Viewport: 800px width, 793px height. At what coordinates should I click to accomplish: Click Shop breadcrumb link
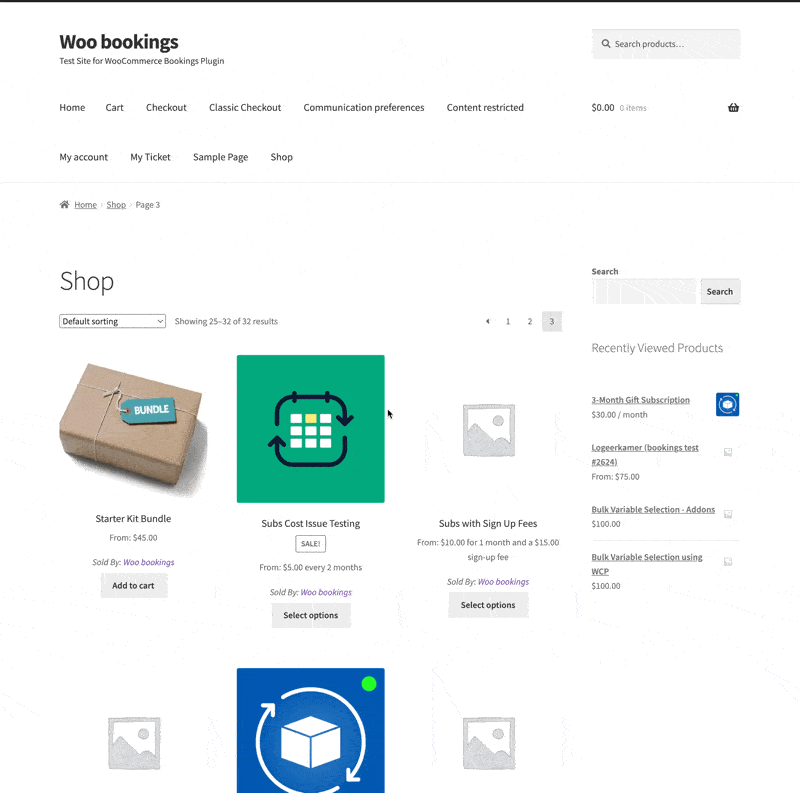coord(116,205)
